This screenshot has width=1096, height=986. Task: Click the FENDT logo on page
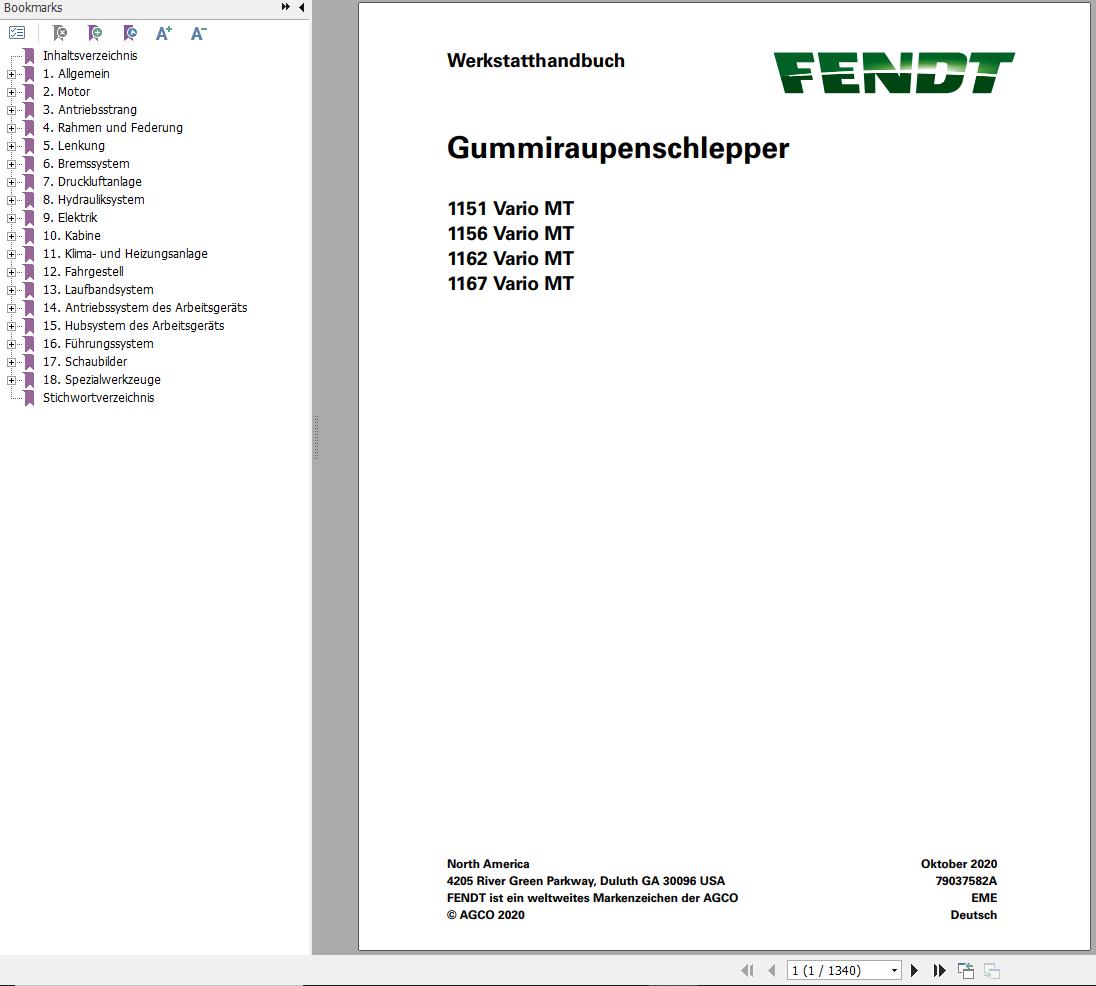coord(894,73)
